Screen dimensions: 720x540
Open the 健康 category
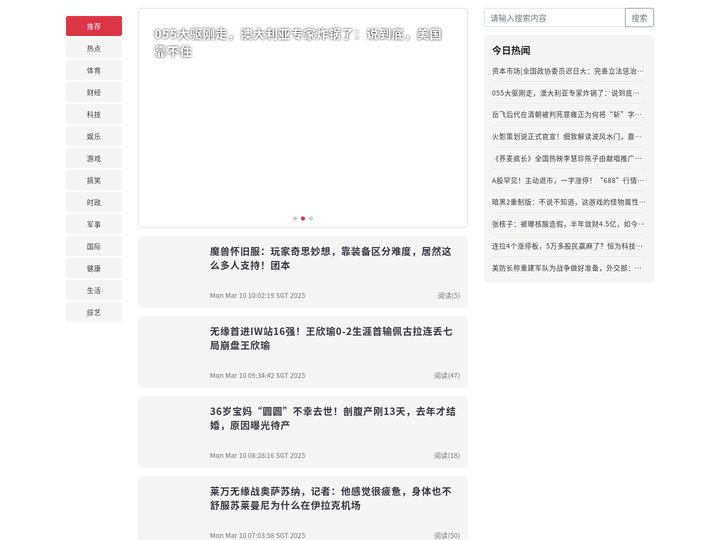pos(94,269)
